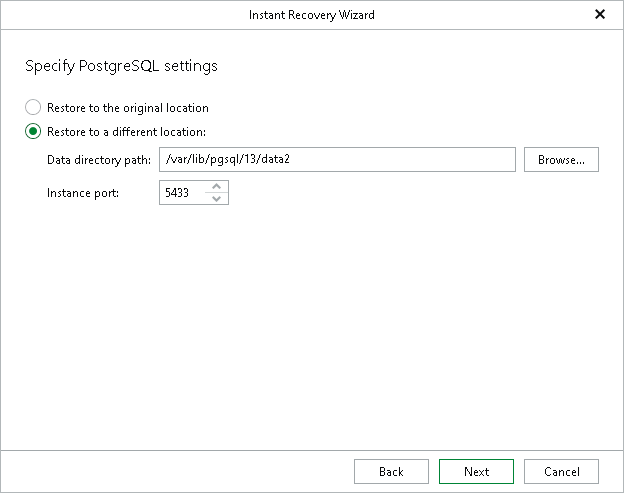Focus the Data directory path input field
Image resolution: width=624 pixels, height=493 pixels.
tap(337, 160)
